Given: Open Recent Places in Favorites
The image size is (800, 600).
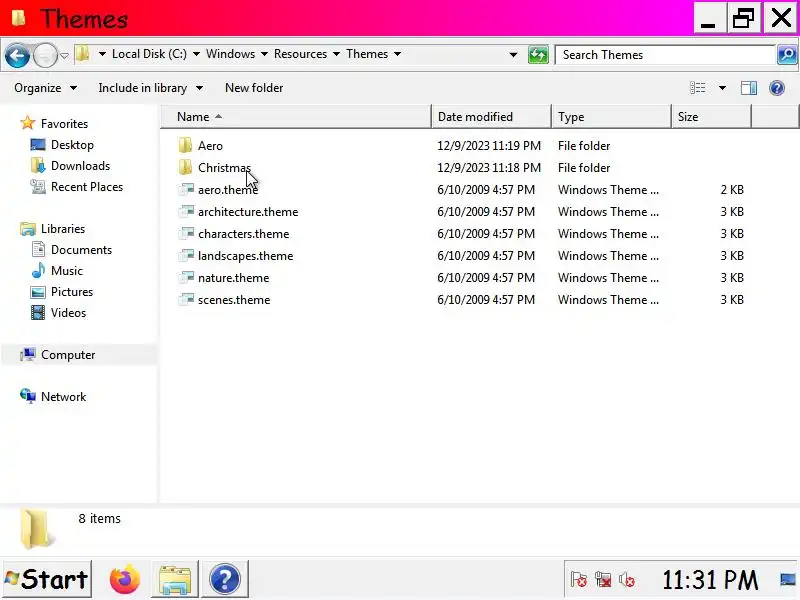Looking at the screenshot, I should 87,187.
